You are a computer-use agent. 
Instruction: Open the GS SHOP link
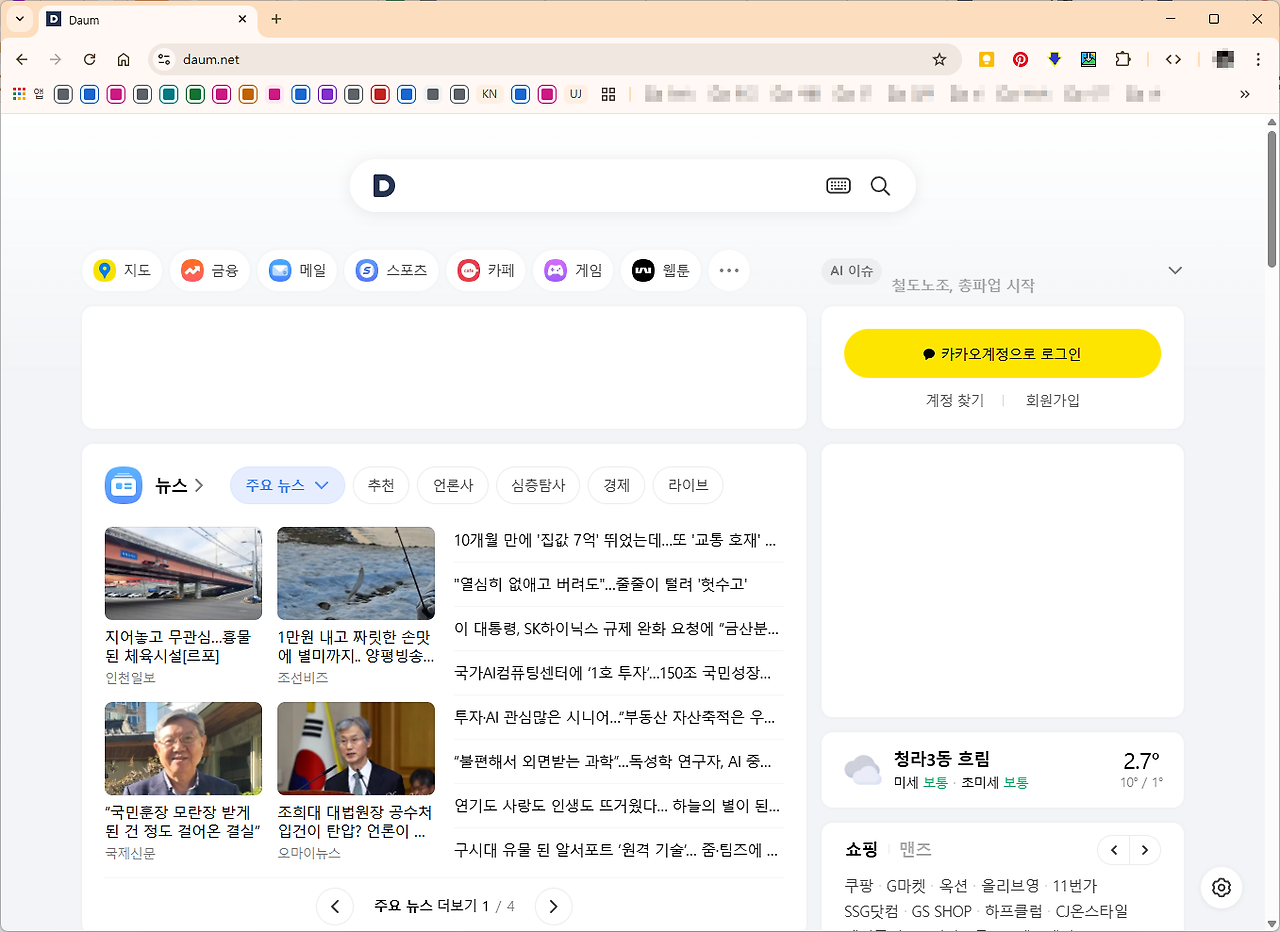tap(942, 911)
